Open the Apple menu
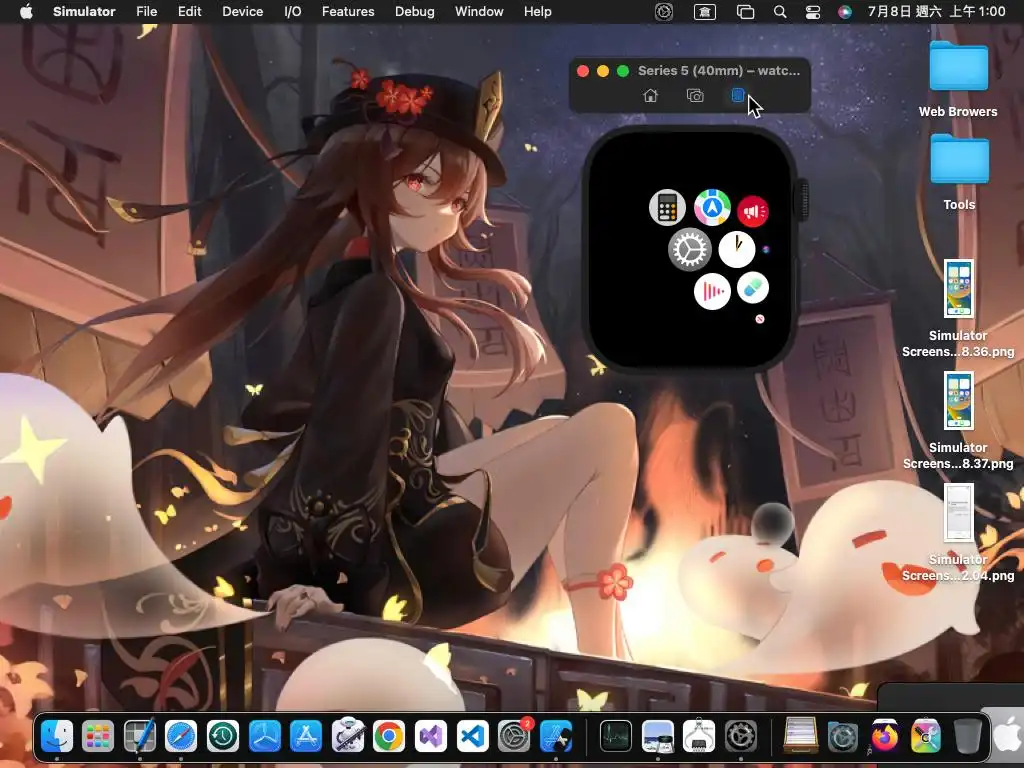Viewport: 1024px width, 768px height. (x=26, y=11)
